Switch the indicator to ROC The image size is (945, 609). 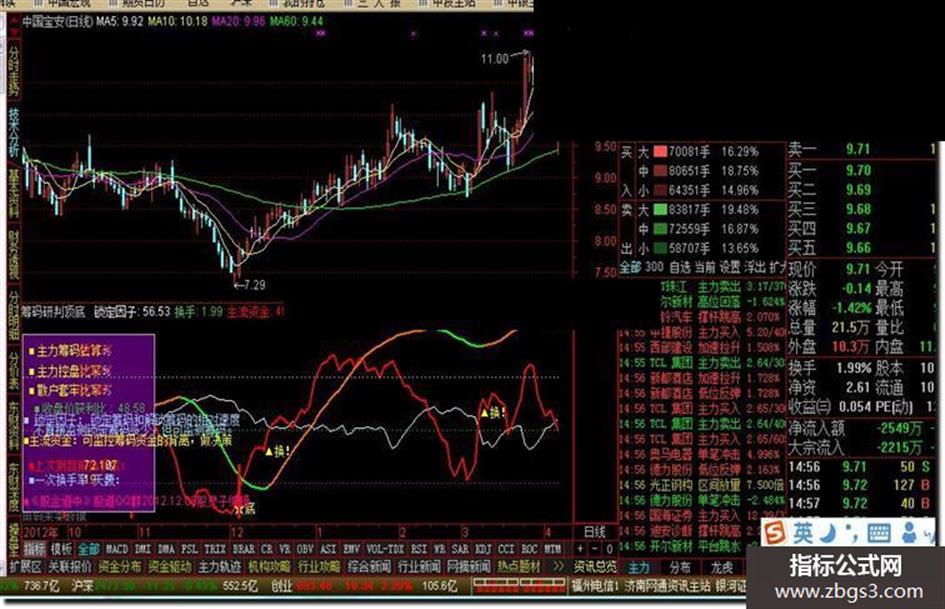tap(529, 549)
